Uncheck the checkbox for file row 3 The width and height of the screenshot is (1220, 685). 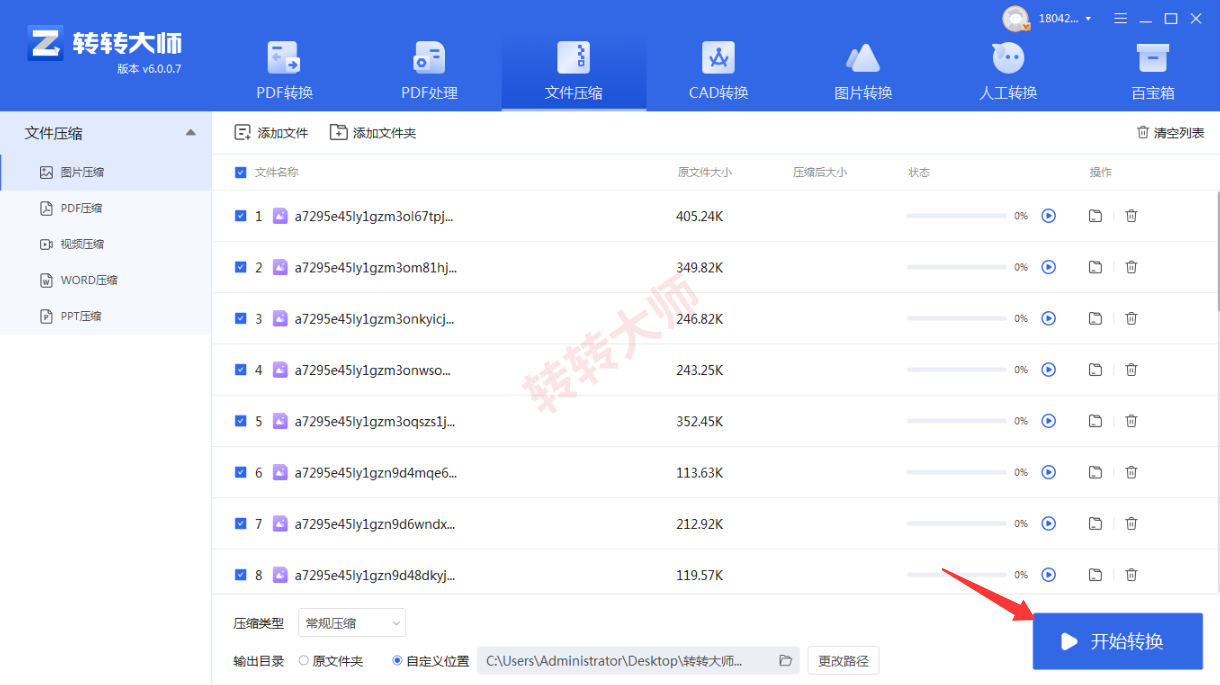240,318
